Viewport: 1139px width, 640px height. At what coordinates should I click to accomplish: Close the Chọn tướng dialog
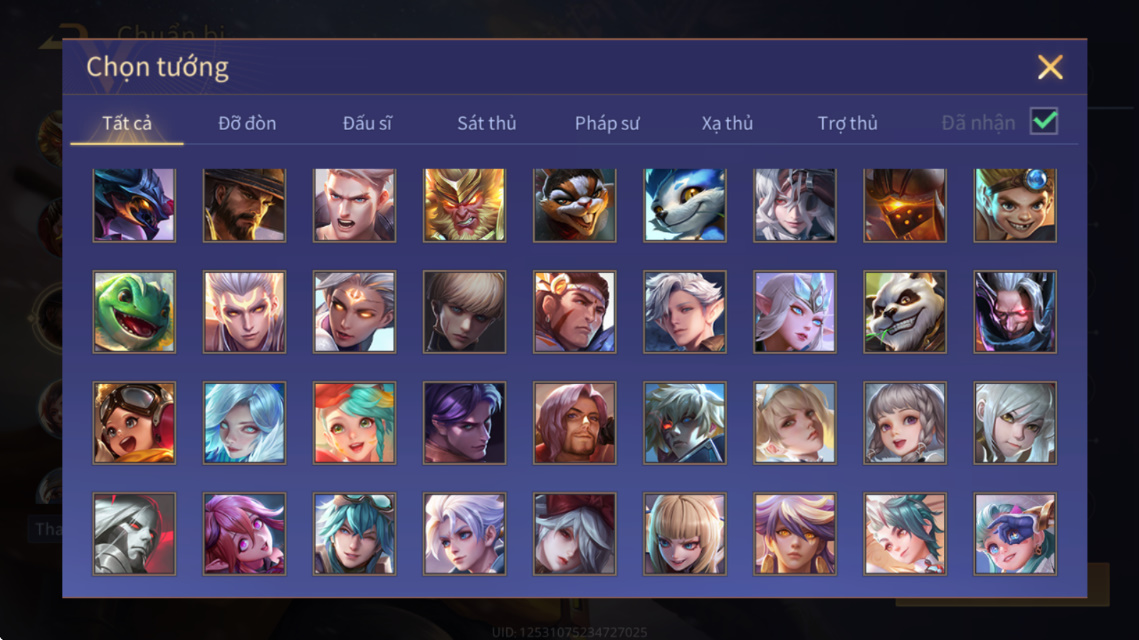pyautogui.click(x=1050, y=67)
